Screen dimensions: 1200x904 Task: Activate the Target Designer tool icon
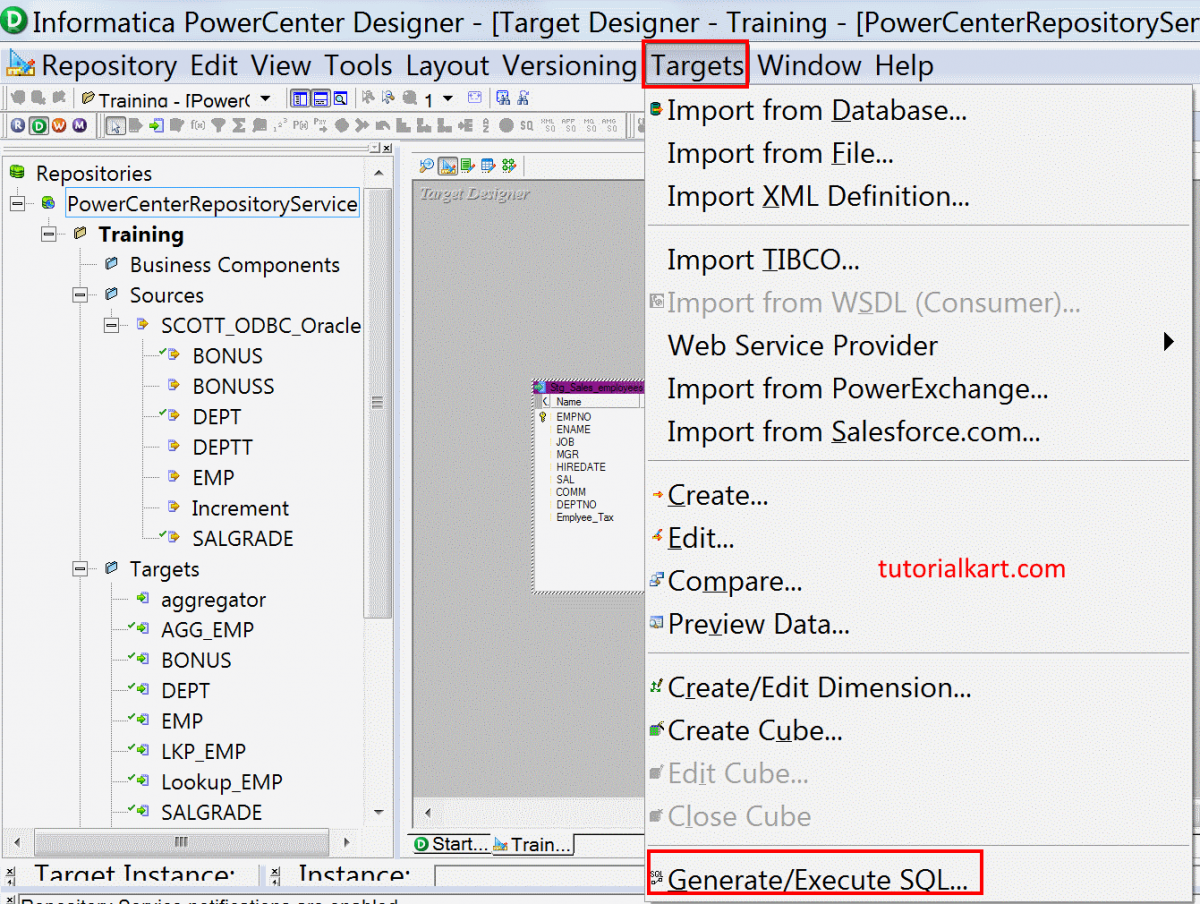(x=448, y=165)
